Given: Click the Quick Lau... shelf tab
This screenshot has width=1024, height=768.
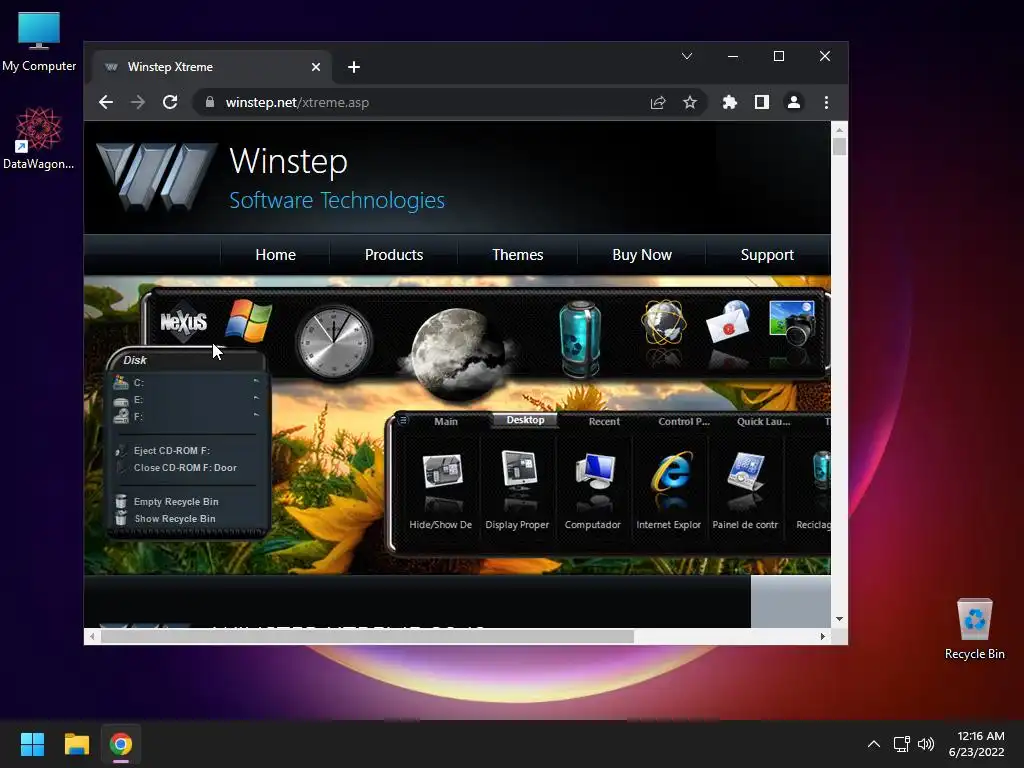Looking at the screenshot, I should tap(763, 421).
